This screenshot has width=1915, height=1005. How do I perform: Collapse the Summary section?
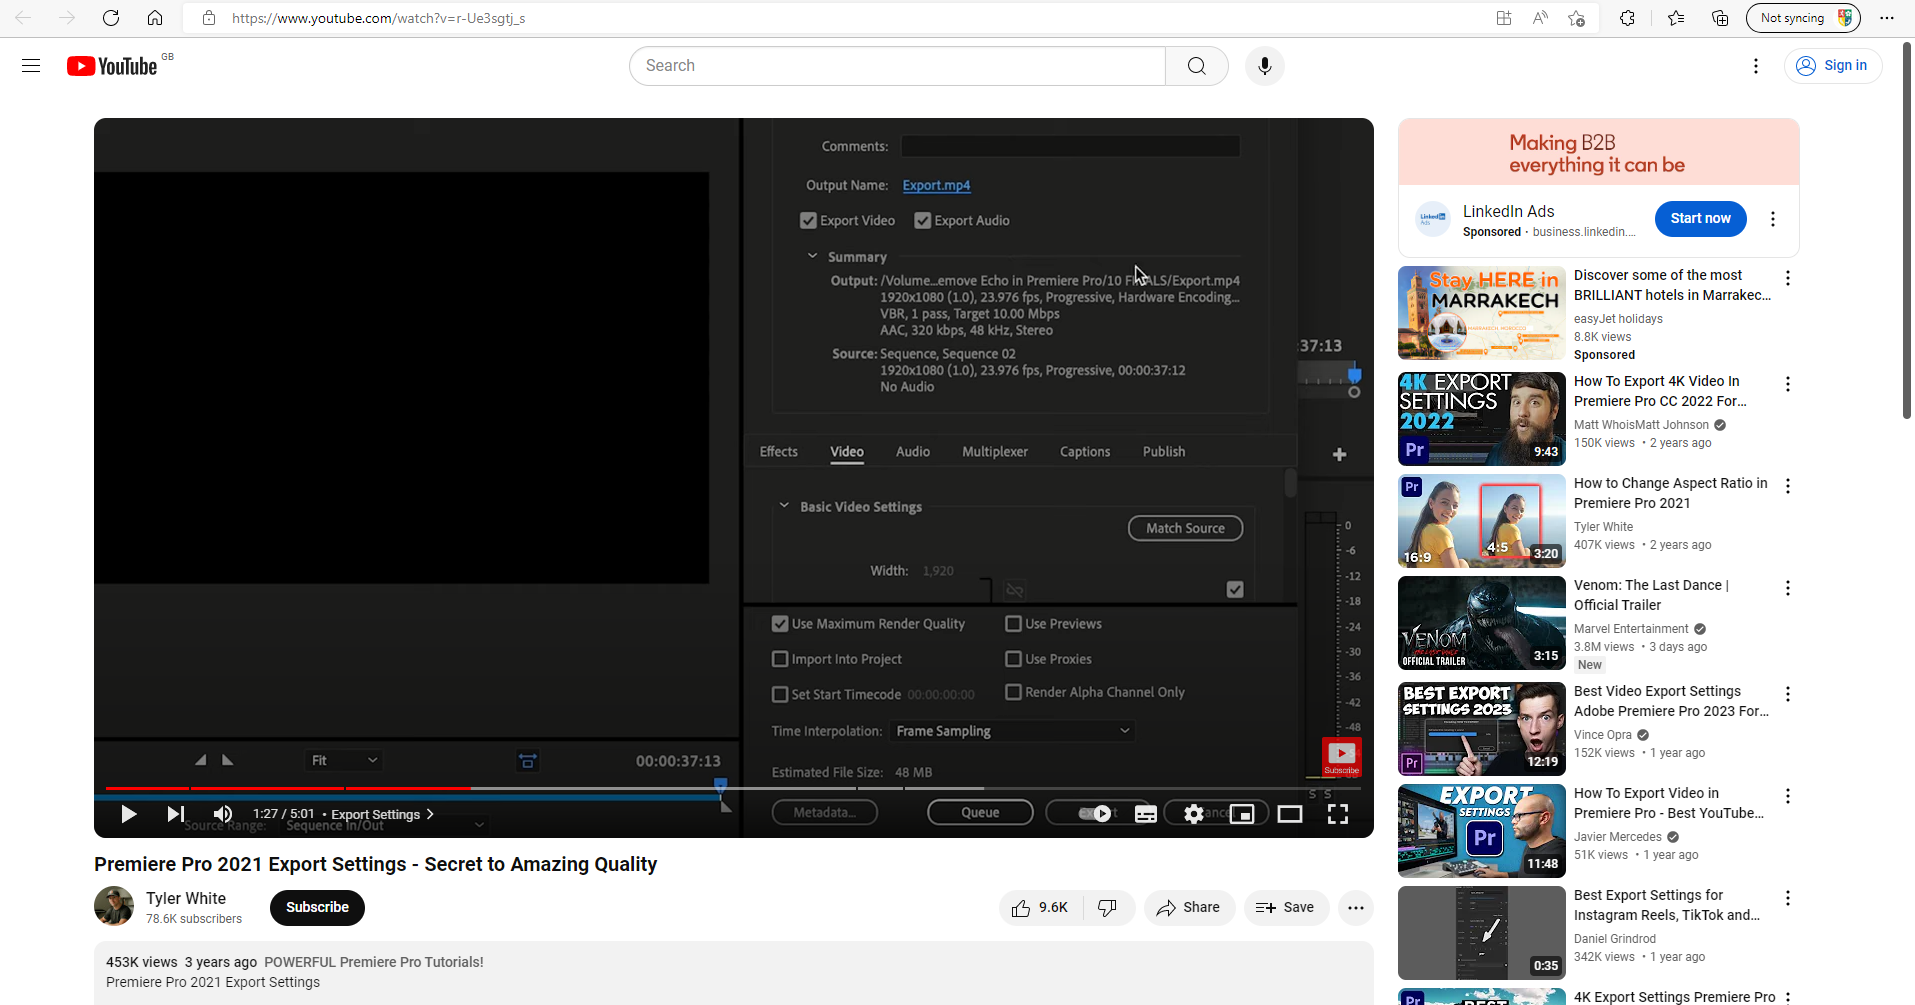click(812, 257)
